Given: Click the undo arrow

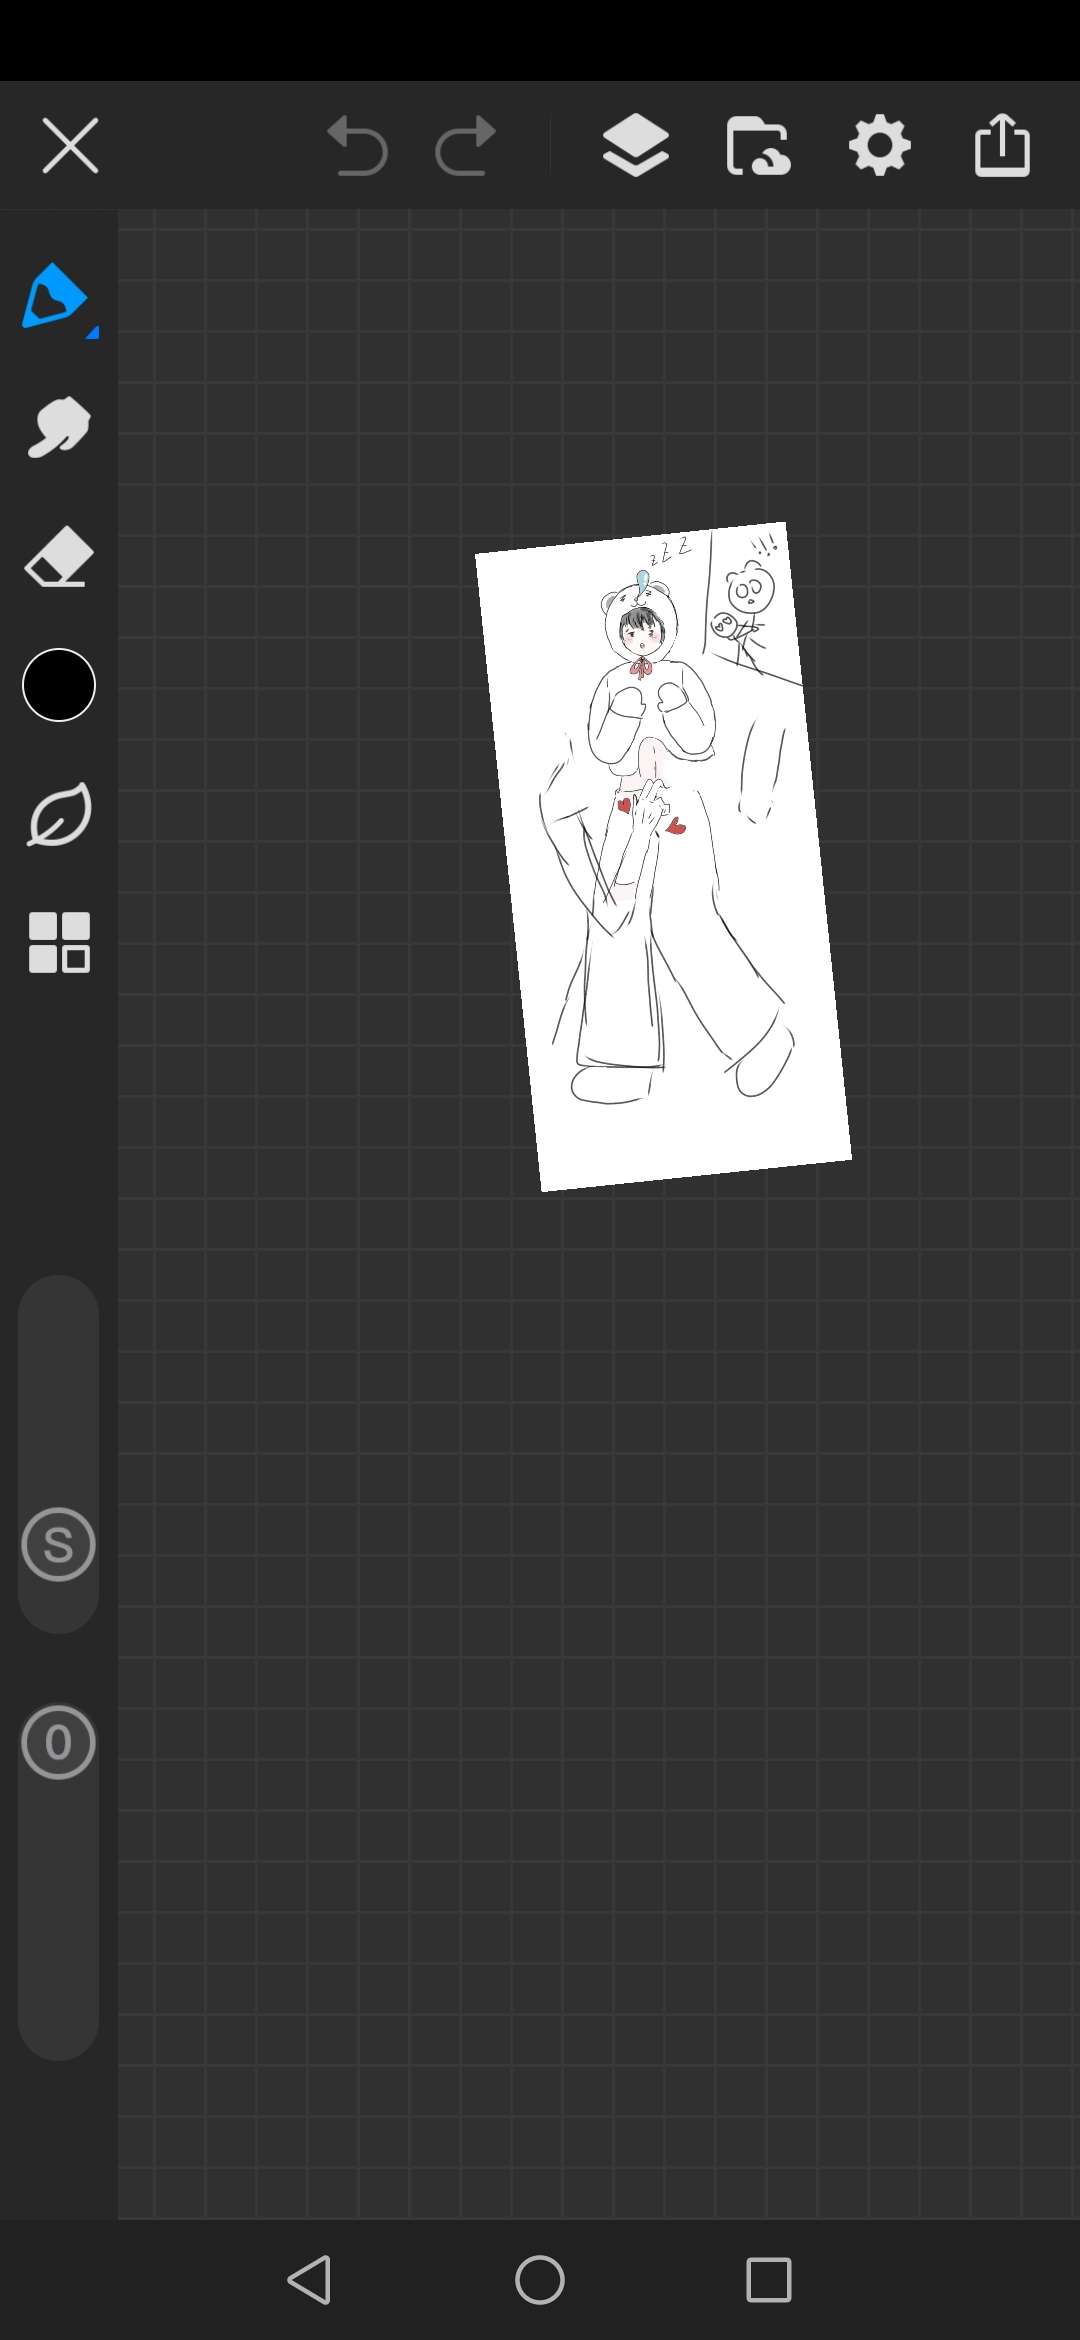Looking at the screenshot, I should (357, 146).
